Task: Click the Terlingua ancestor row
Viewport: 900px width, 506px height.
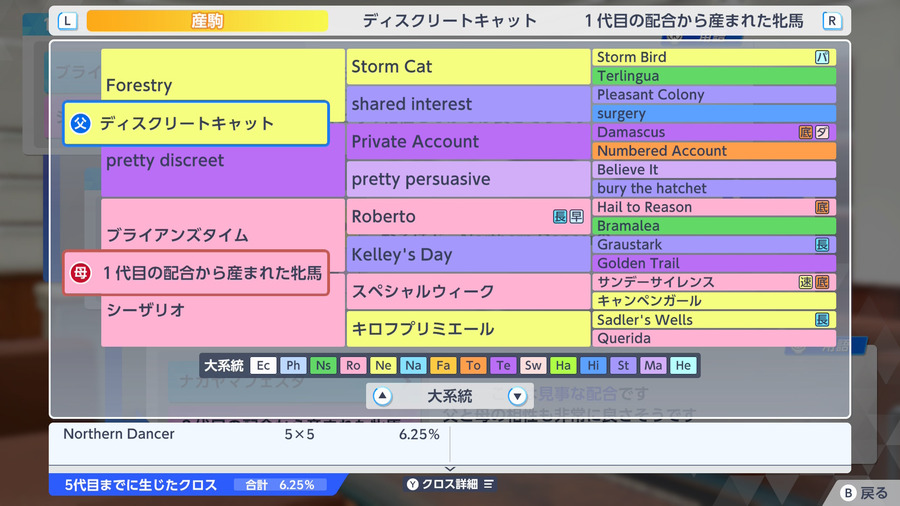Action: coord(714,76)
